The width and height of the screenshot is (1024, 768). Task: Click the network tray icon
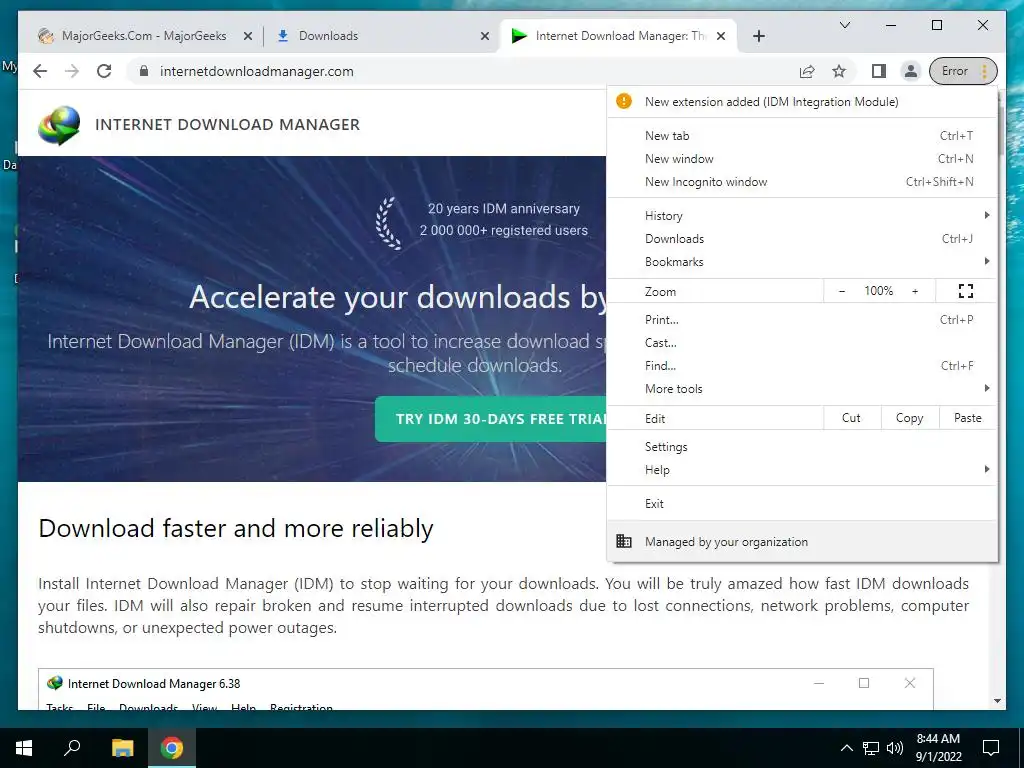(x=871, y=748)
